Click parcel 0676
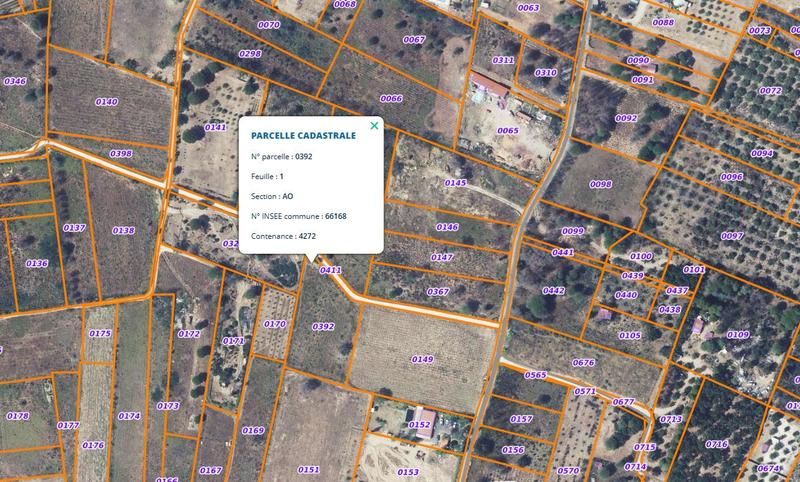The image size is (800, 482). coord(583,363)
